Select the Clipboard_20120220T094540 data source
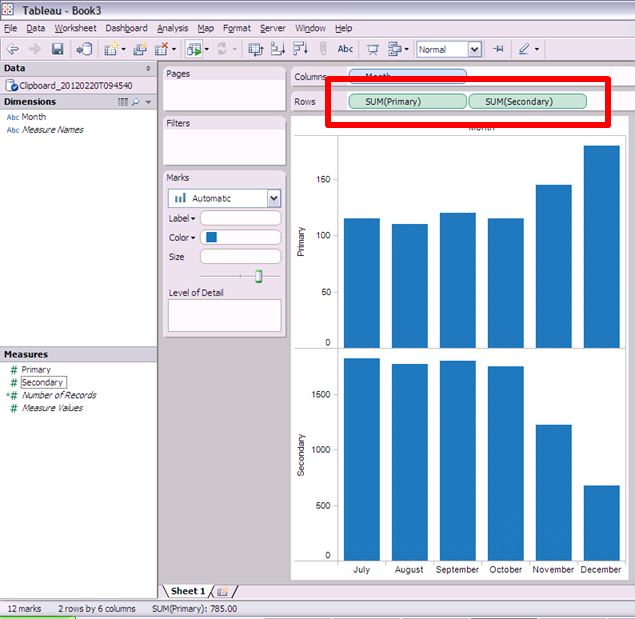This screenshot has height=619, width=635. [x=75, y=85]
